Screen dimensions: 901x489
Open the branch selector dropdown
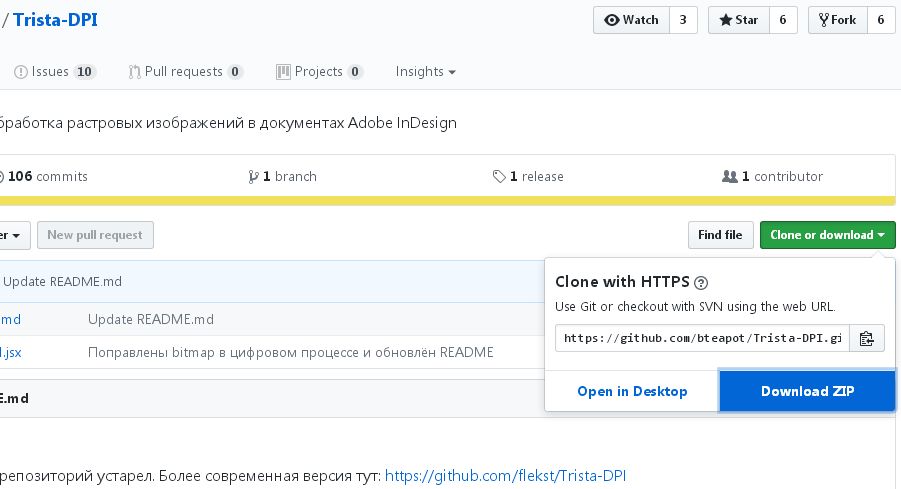coord(15,235)
